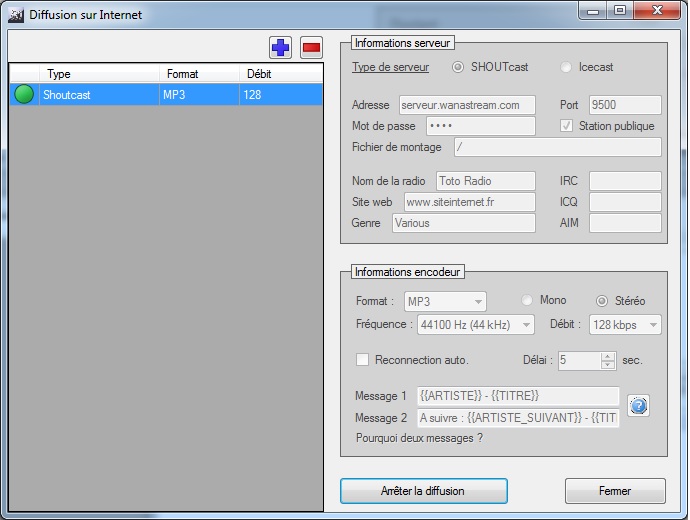Expand the Fréquence 44100 Hz dropdown
The width and height of the screenshot is (690, 520).
pos(477,325)
